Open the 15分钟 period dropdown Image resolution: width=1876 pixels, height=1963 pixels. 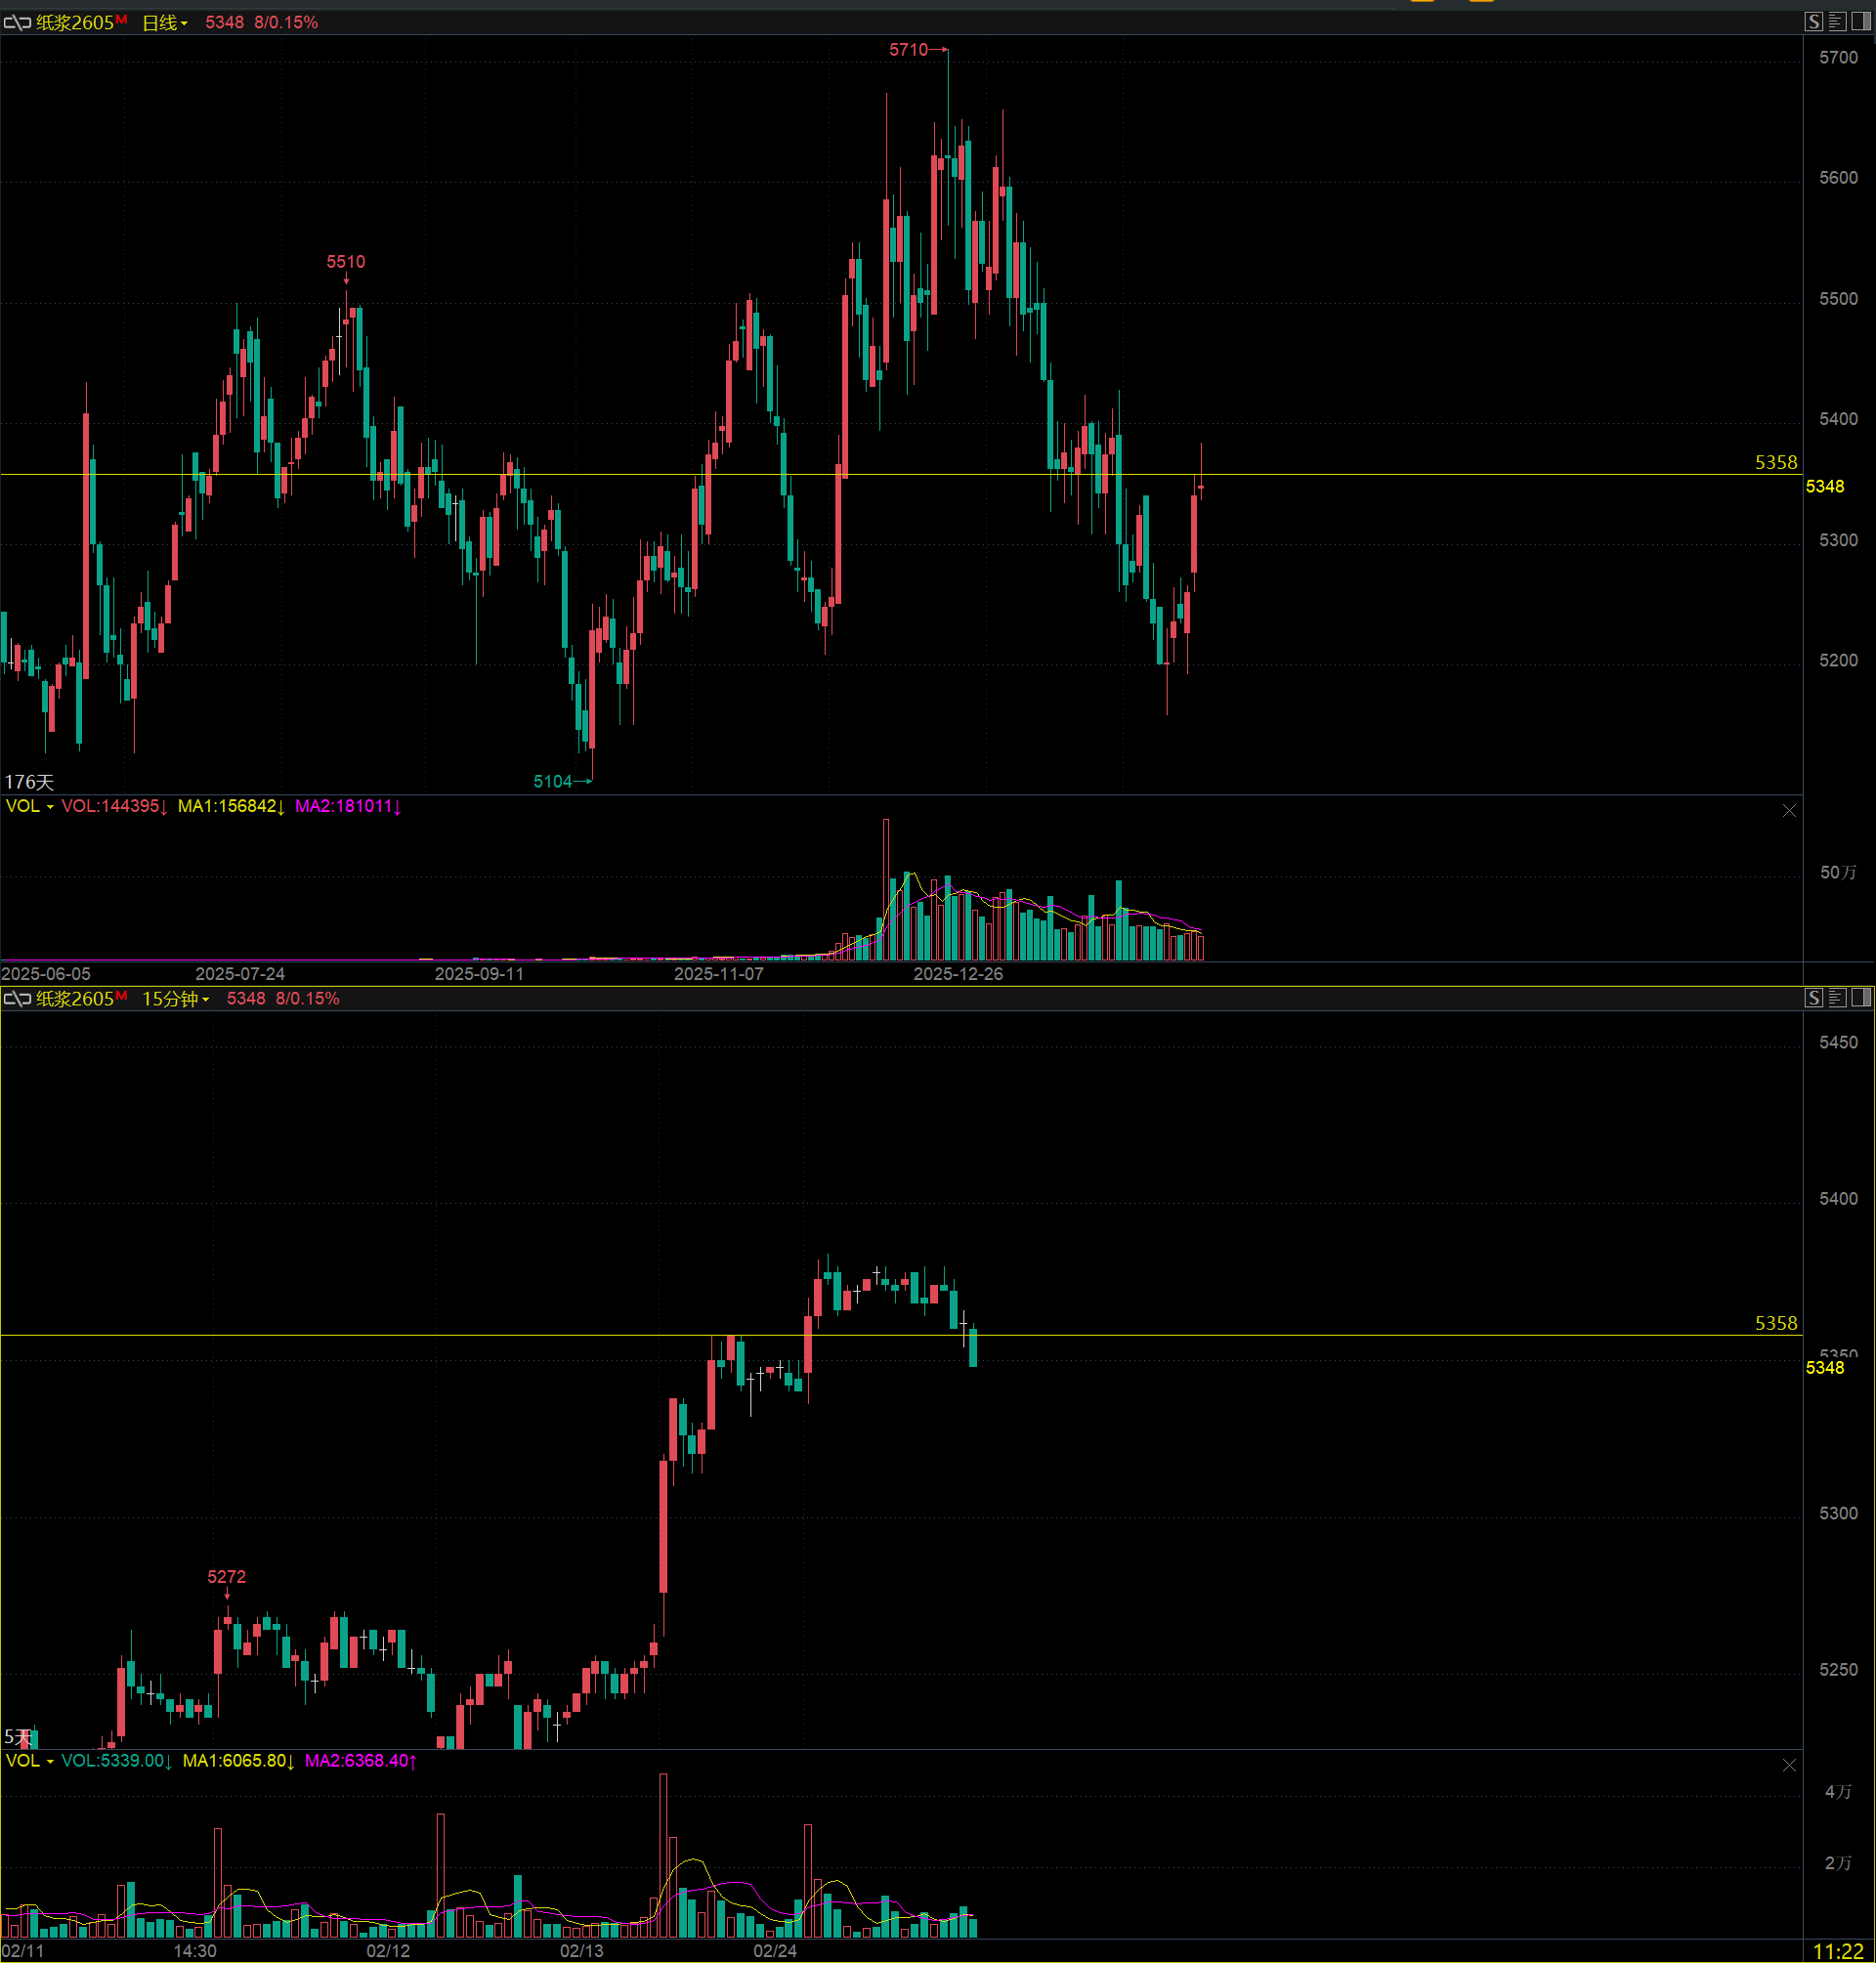(176, 998)
